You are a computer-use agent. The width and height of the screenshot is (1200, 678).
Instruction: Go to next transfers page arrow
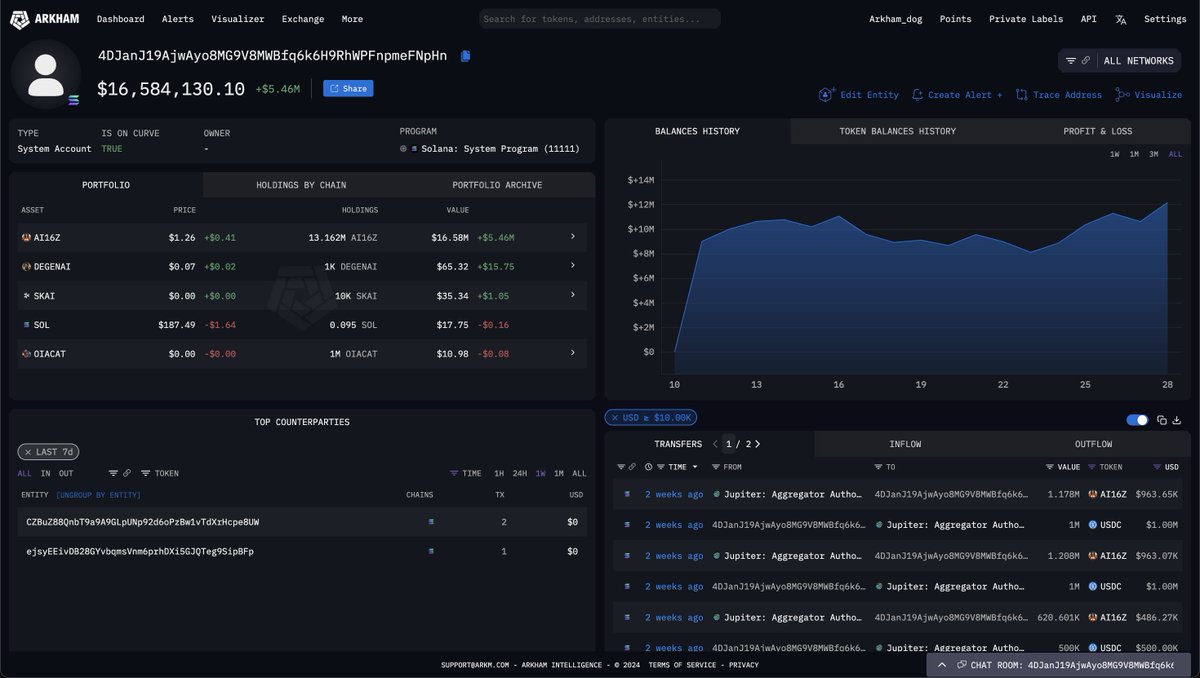coord(758,444)
